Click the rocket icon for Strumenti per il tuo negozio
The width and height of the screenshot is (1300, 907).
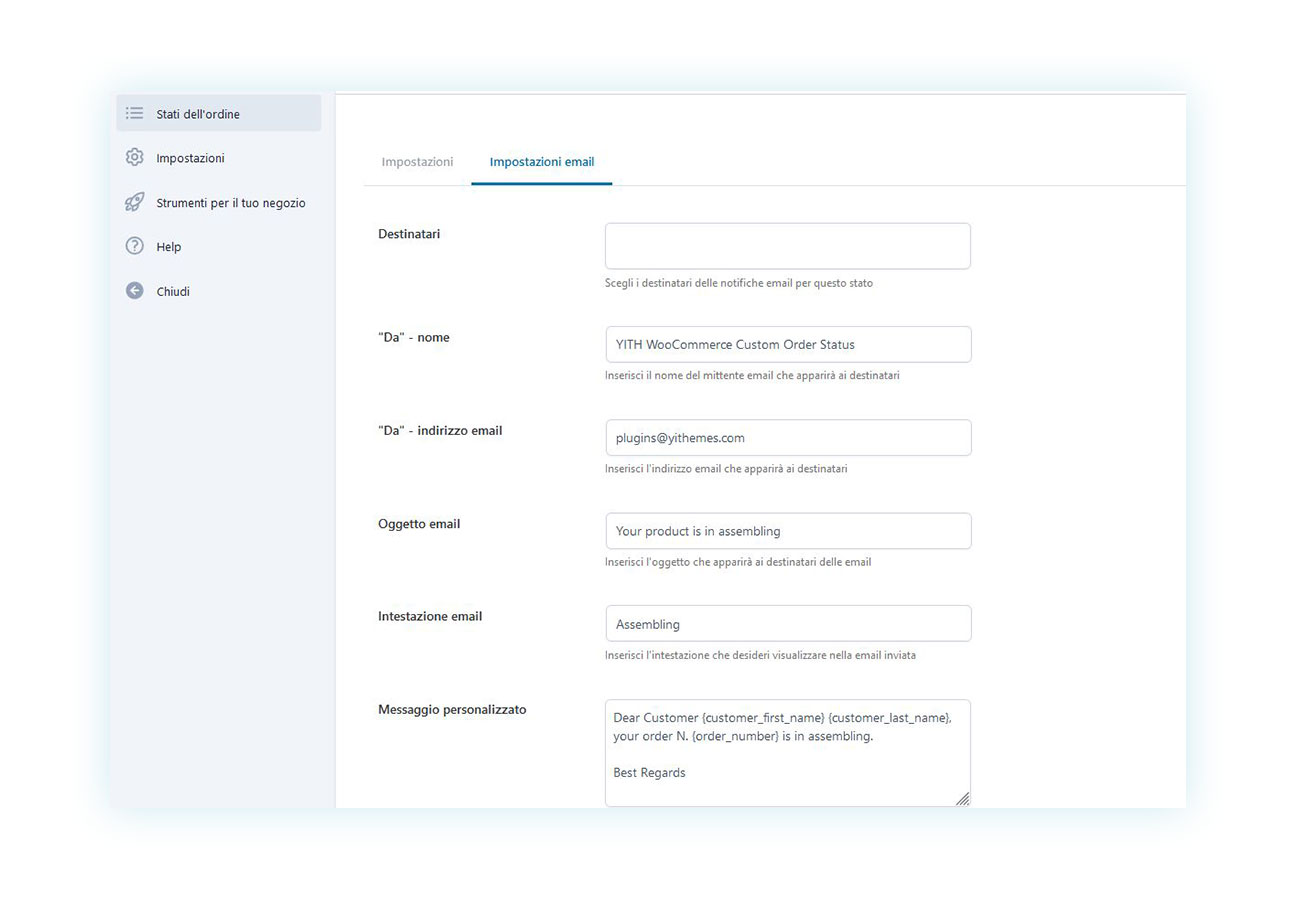coord(135,202)
